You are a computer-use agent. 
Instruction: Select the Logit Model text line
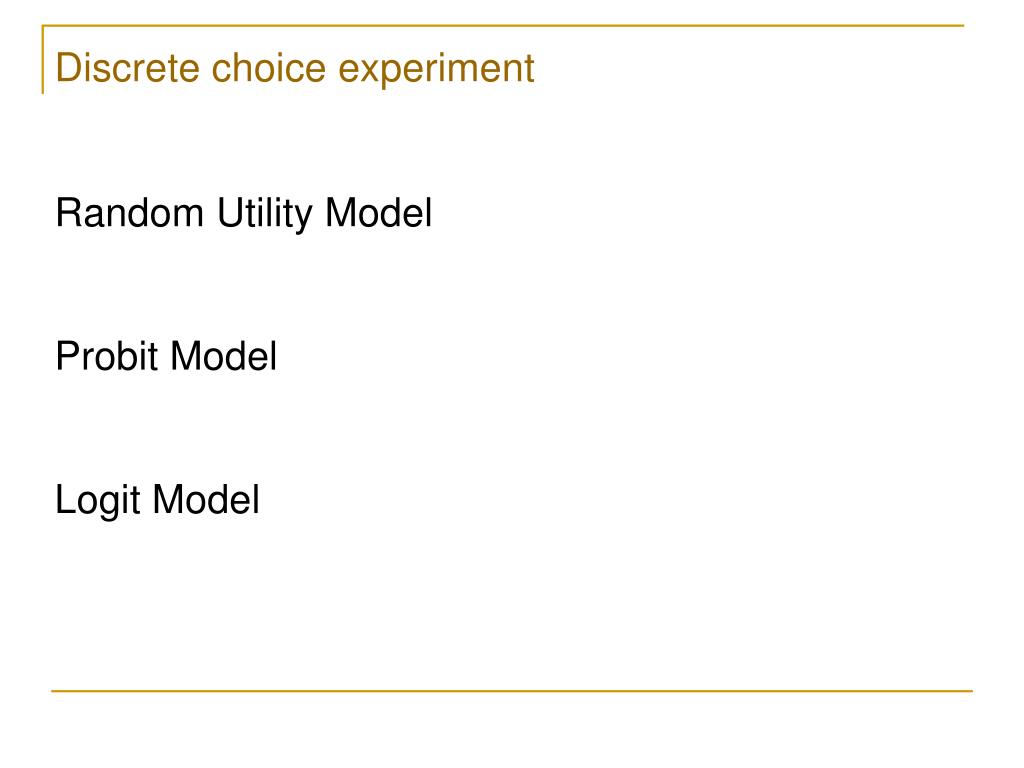[157, 501]
